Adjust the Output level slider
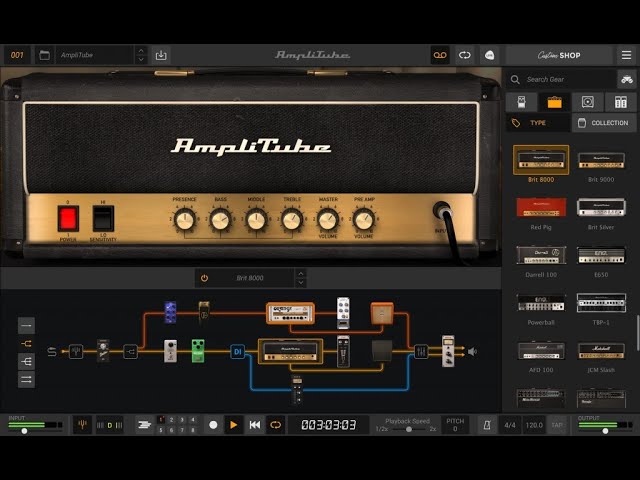Viewport: 640px width, 480px height. [605, 431]
